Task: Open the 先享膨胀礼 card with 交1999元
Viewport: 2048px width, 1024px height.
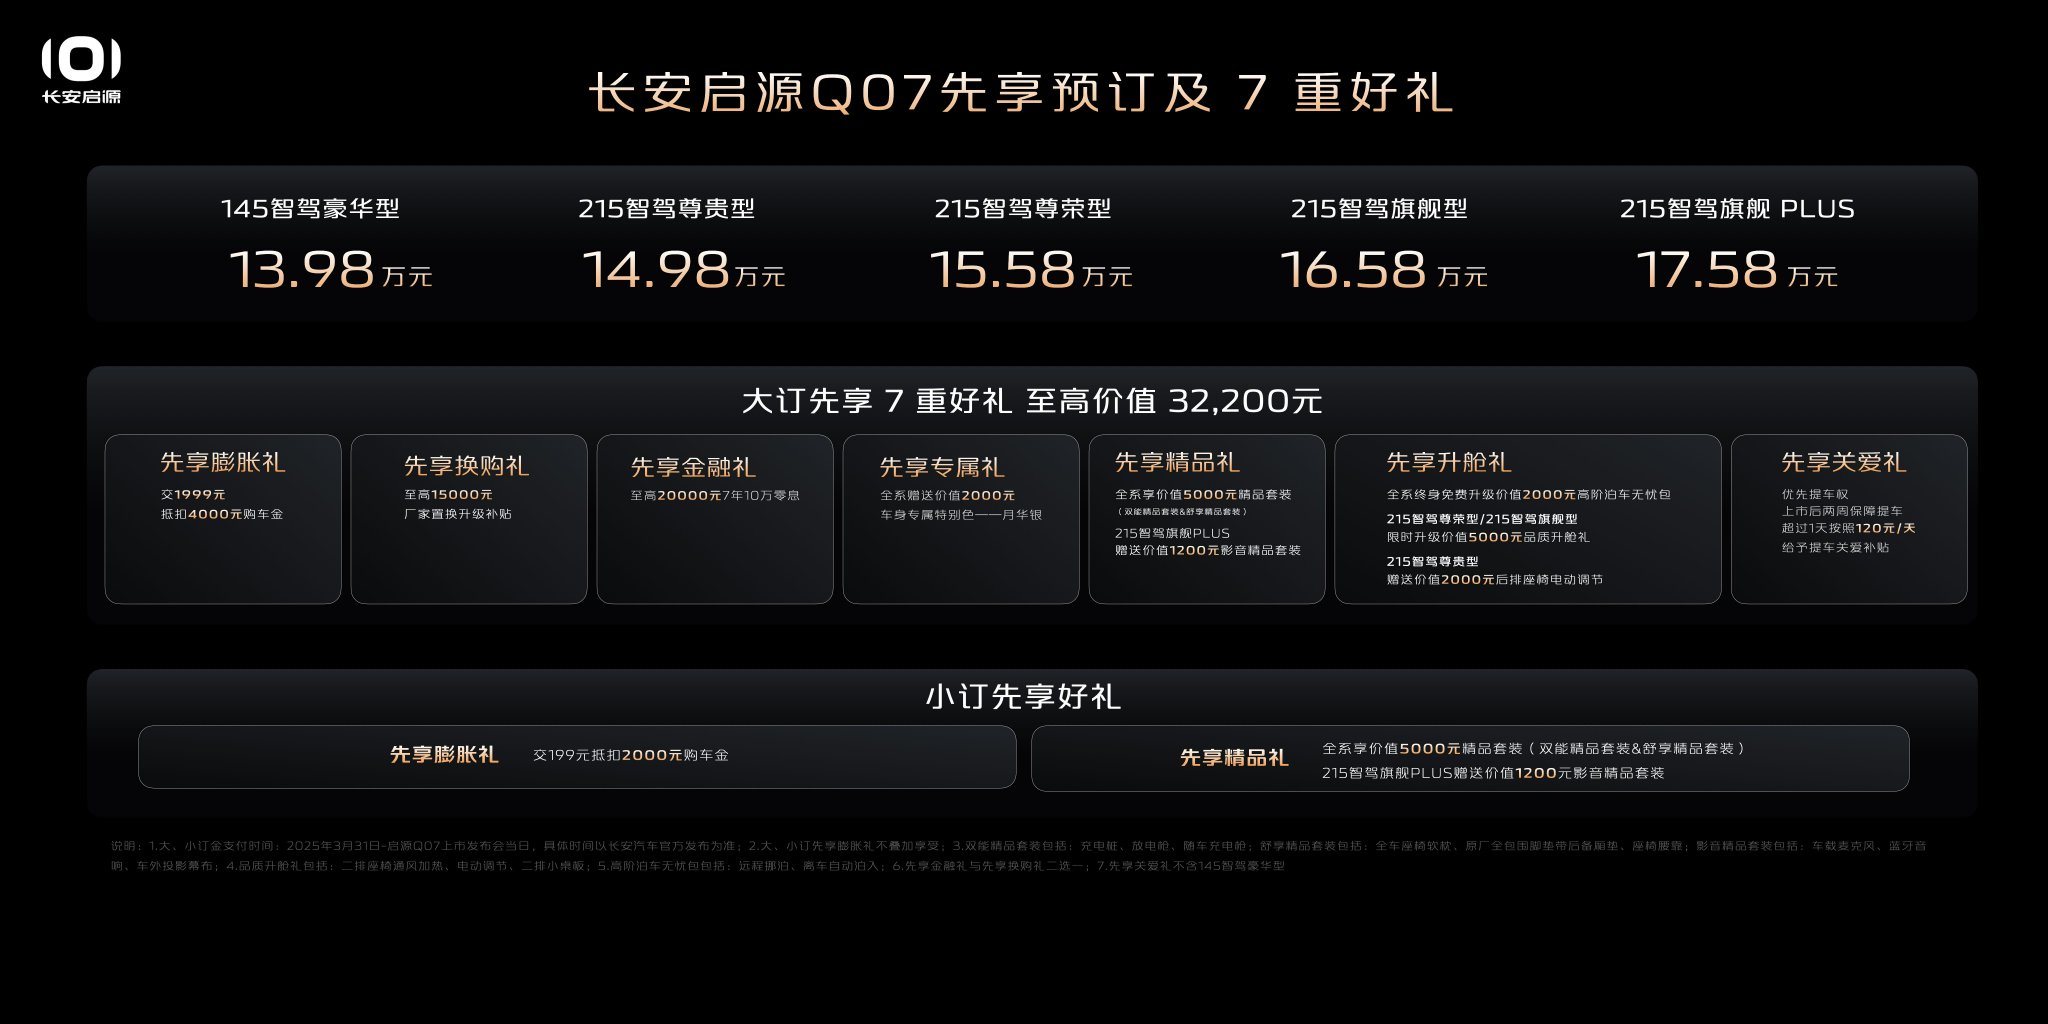Action: pyautogui.click(x=223, y=519)
